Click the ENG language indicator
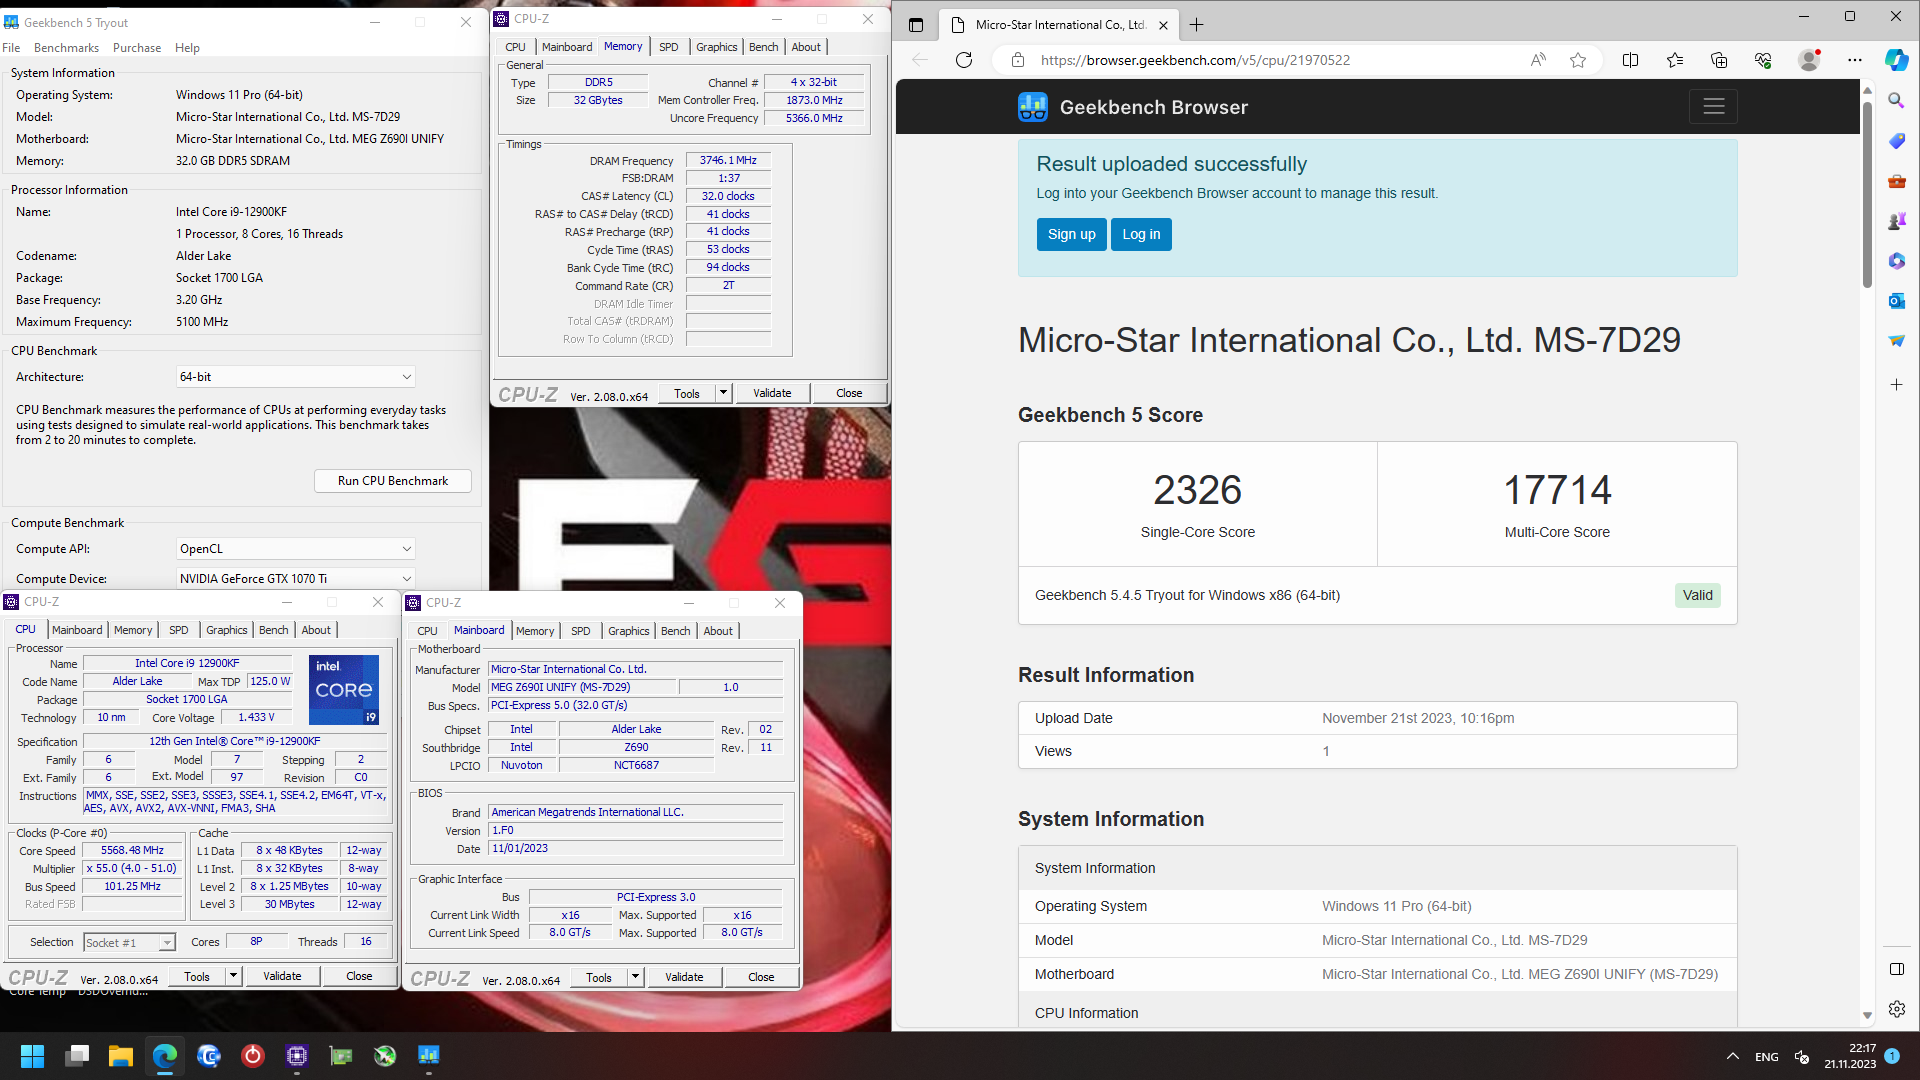The height and width of the screenshot is (1080, 1920). click(x=1767, y=1056)
